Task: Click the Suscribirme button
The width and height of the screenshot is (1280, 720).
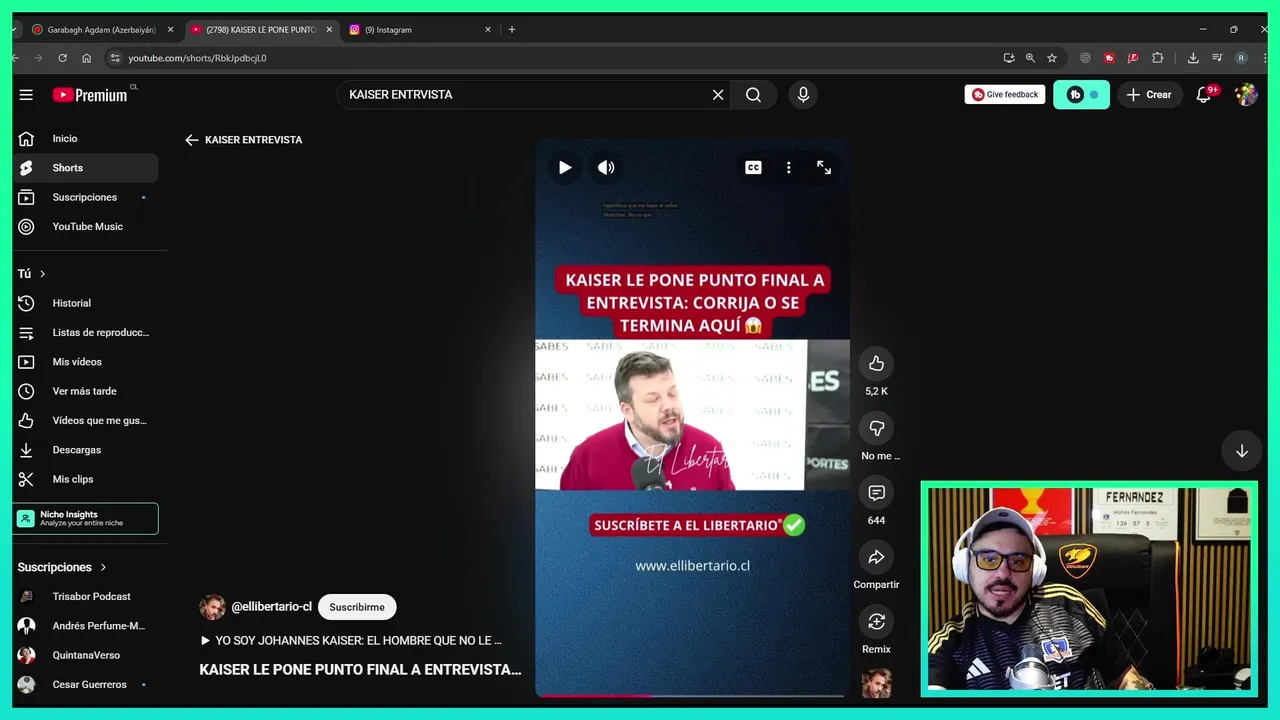Action: point(357,607)
